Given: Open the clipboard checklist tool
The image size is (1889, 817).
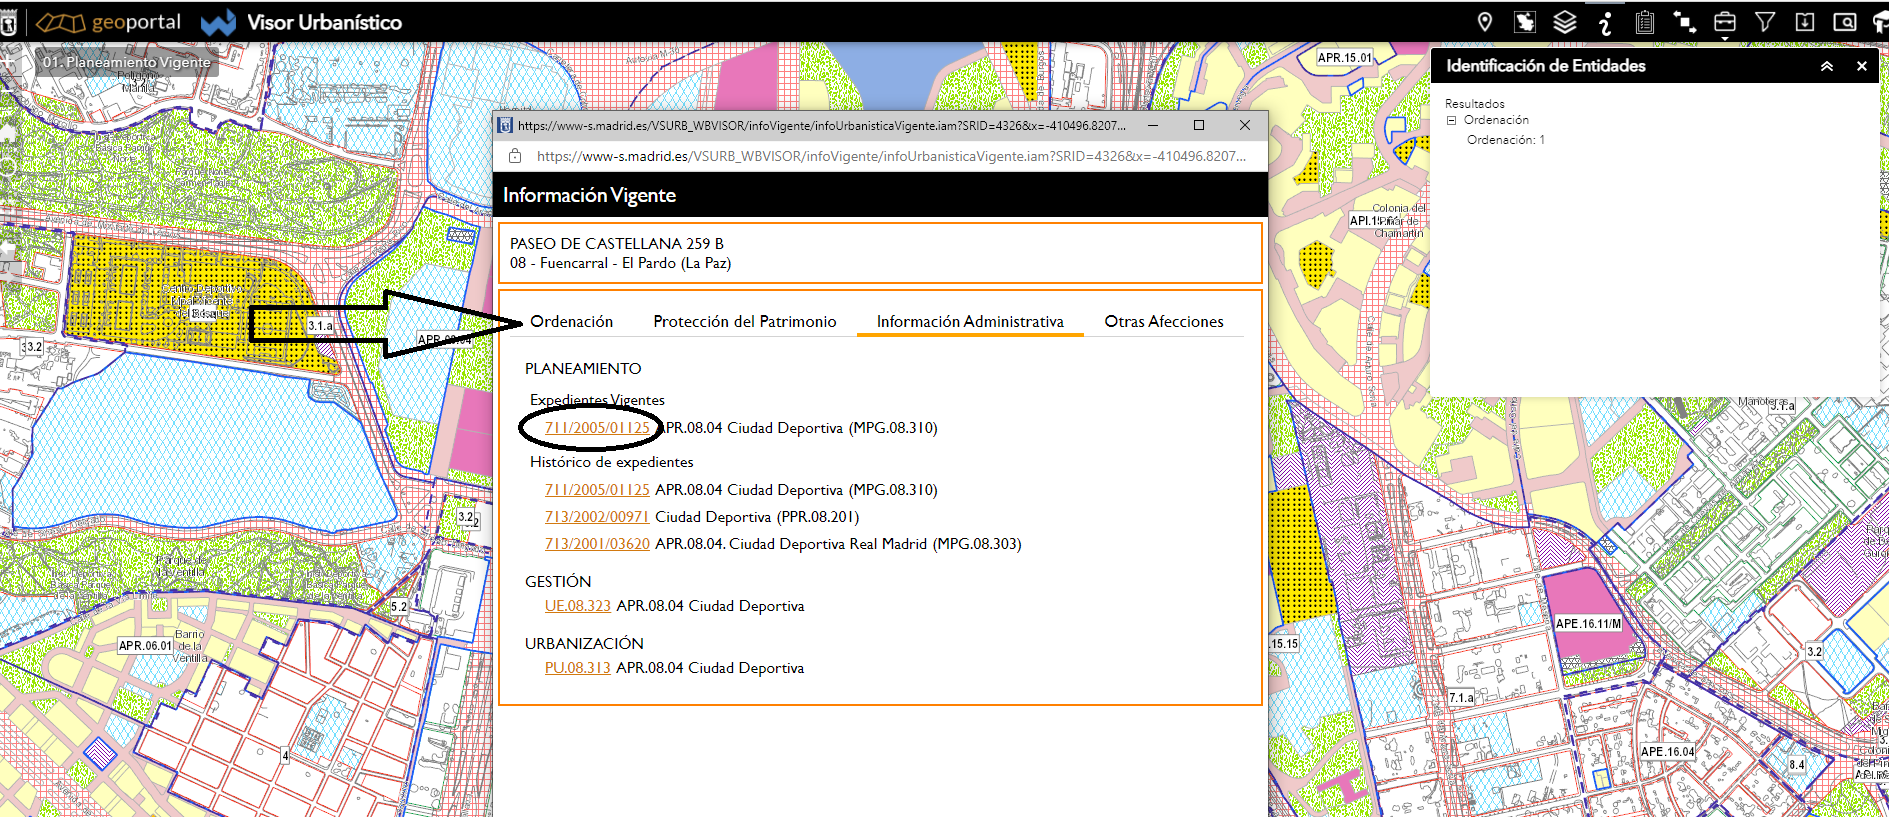Looking at the screenshot, I should (x=1645, y=22).
